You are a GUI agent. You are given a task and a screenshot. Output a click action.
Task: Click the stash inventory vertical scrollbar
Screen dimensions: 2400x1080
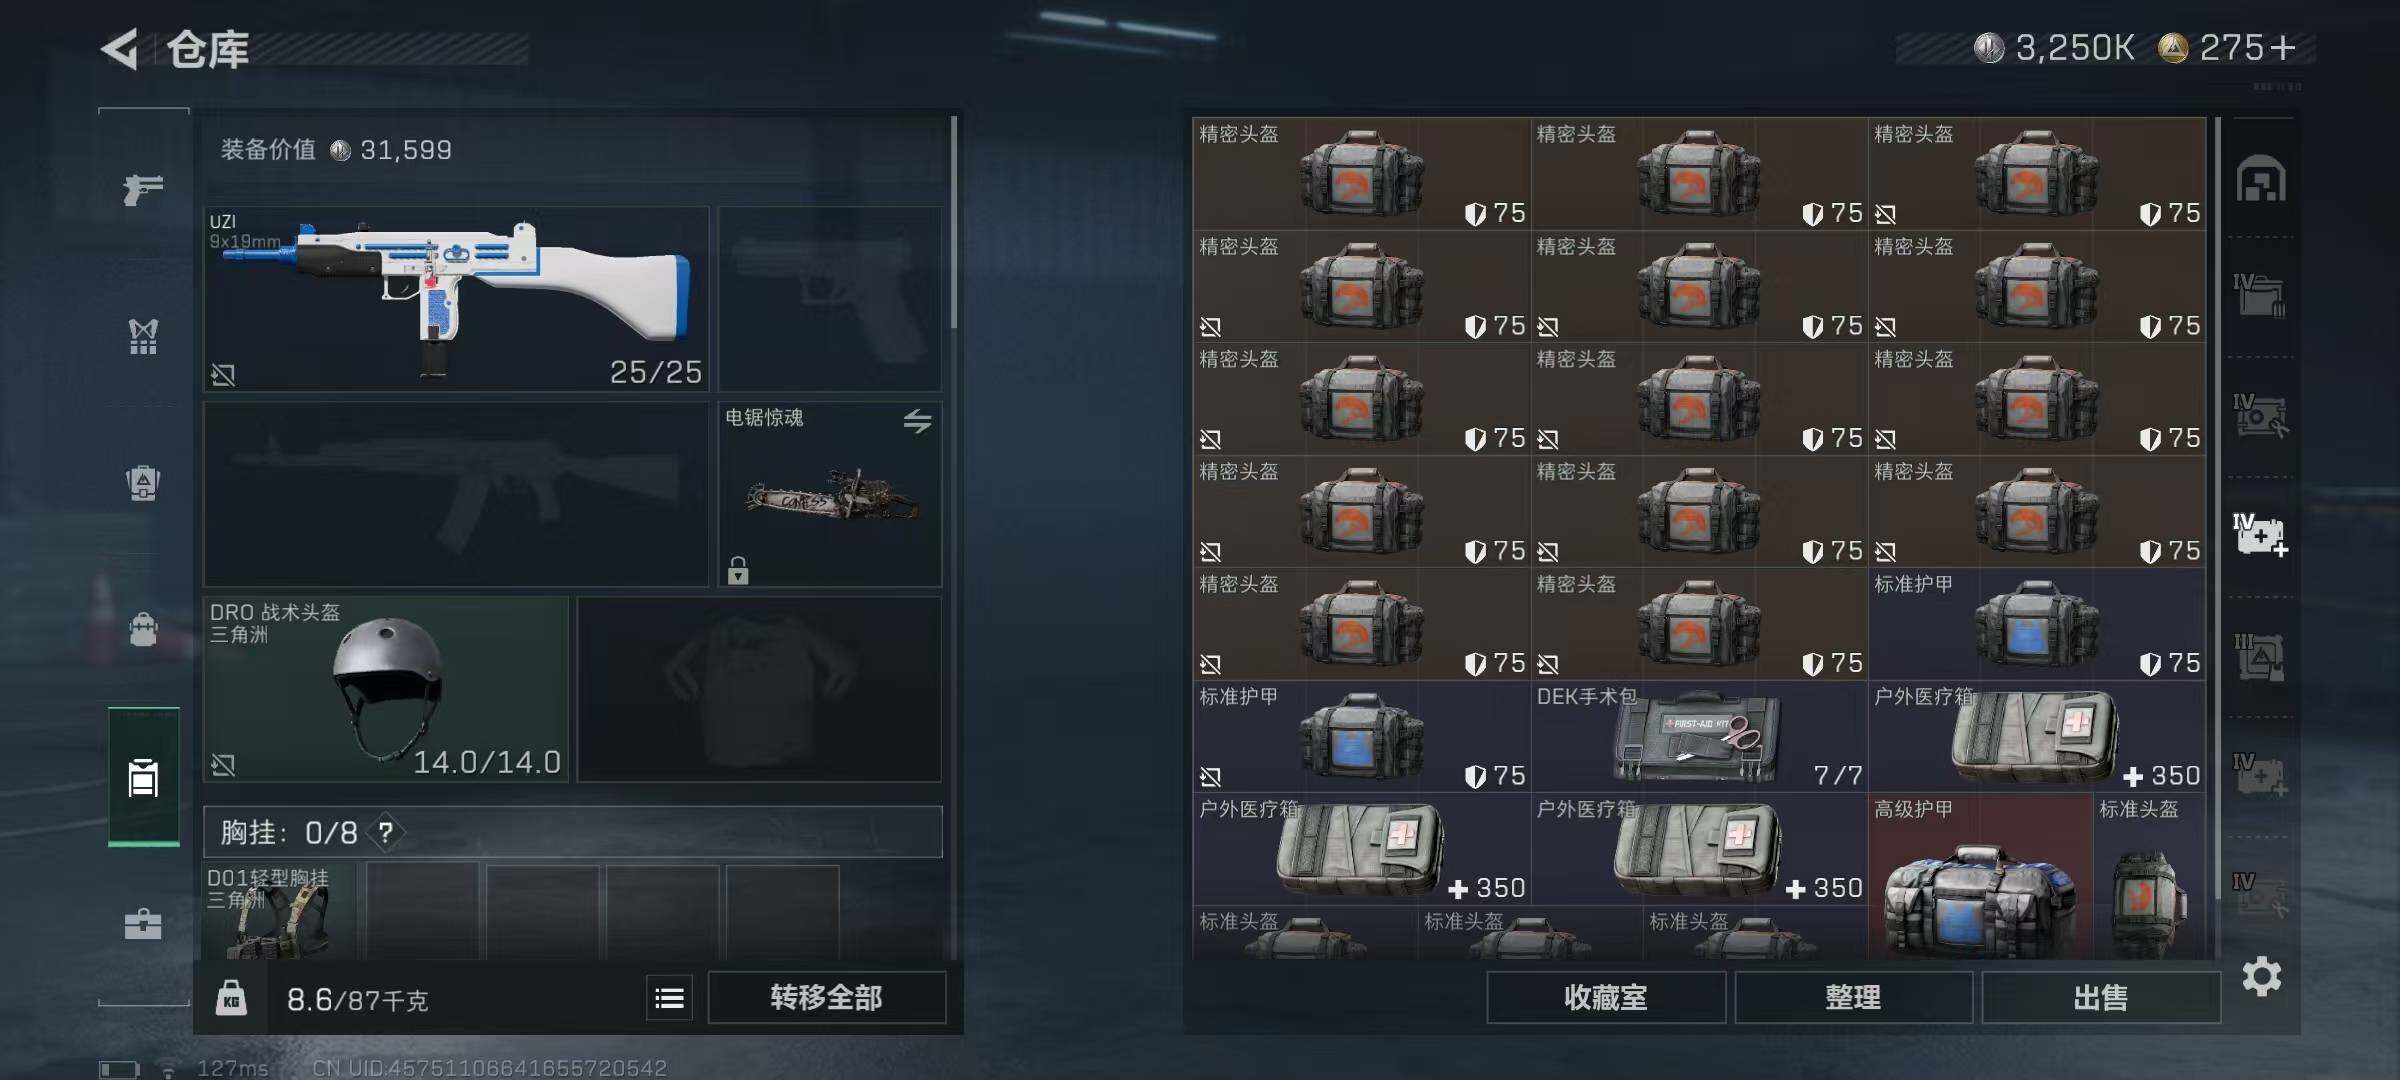pos(2218,510)
